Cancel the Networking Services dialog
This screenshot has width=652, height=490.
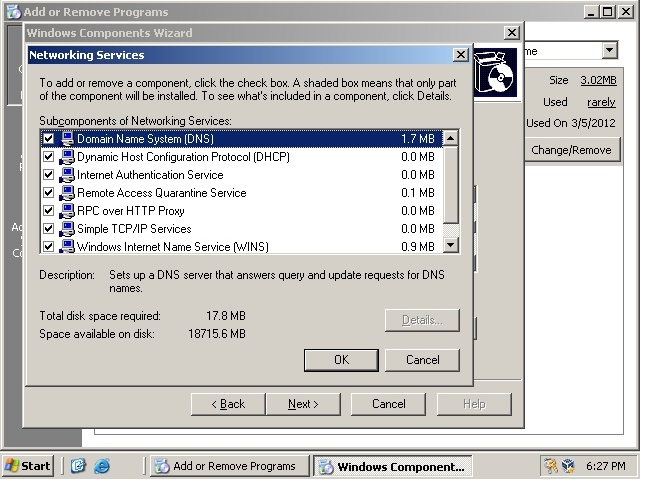click(x=422, y=360)
